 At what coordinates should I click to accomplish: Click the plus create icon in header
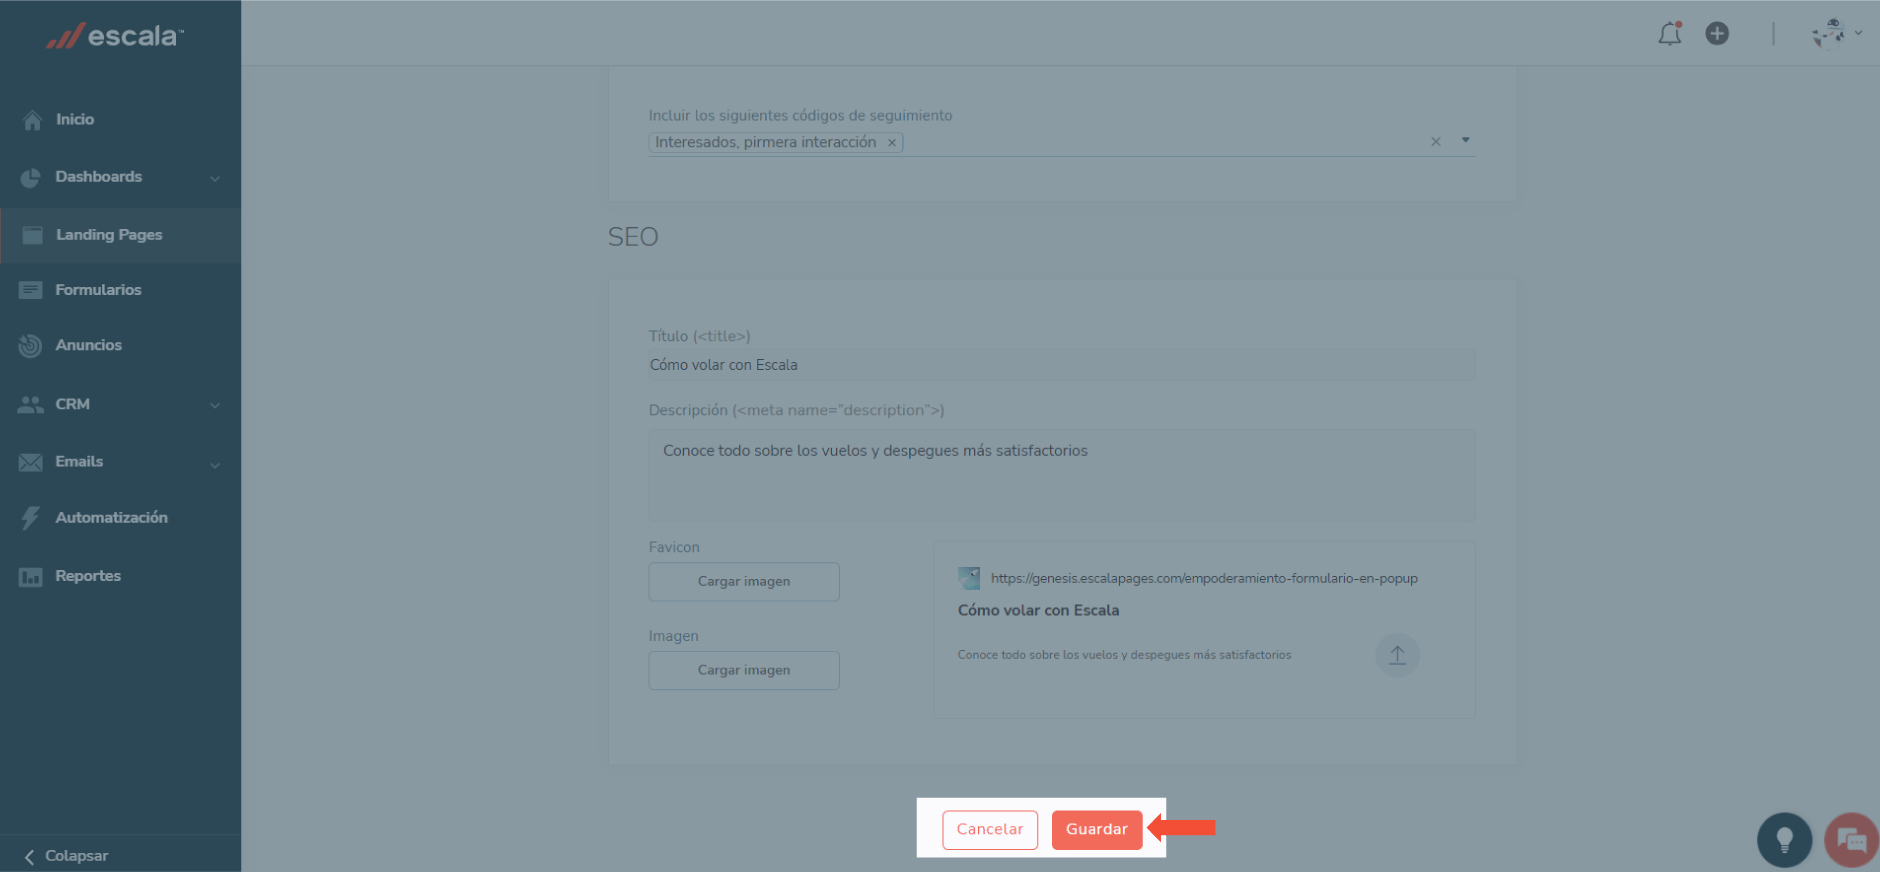[x=1717, y=34]
